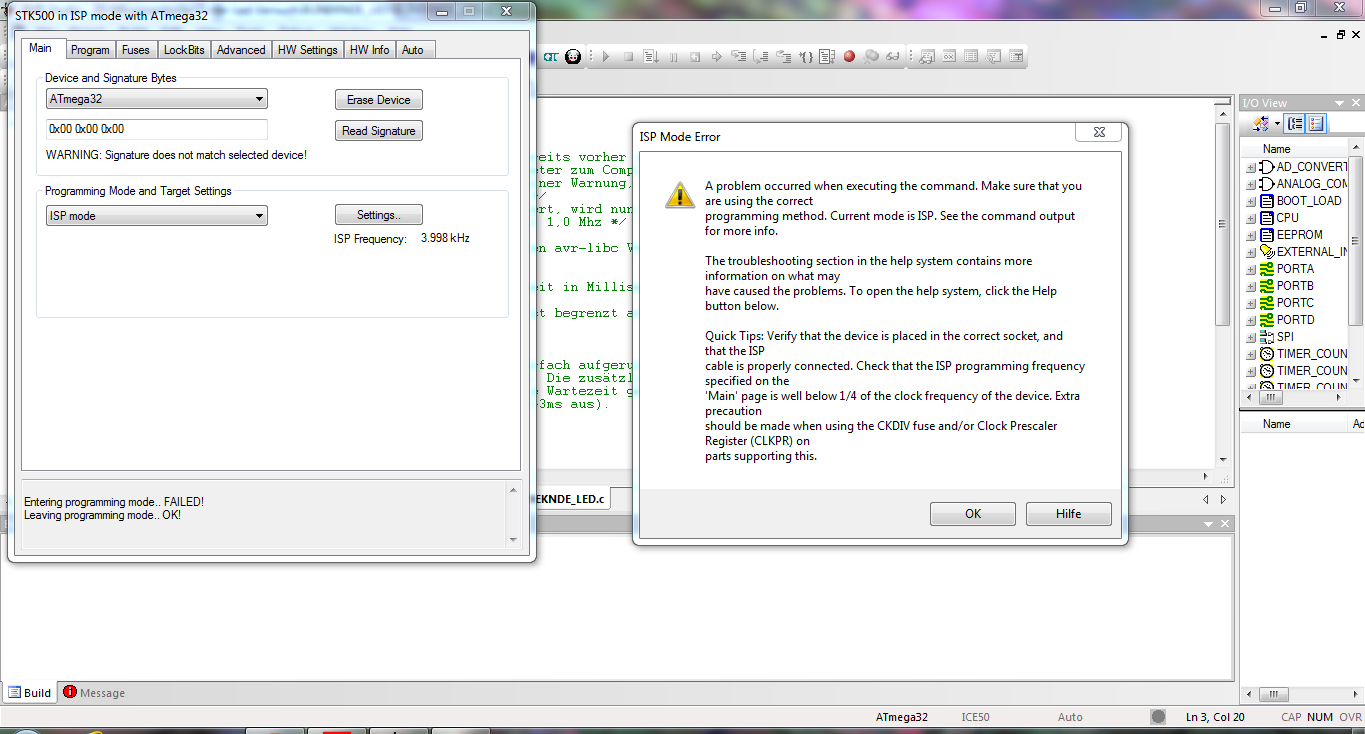Open the LockBits tab
1365x734 pixels.
[184, 50]
